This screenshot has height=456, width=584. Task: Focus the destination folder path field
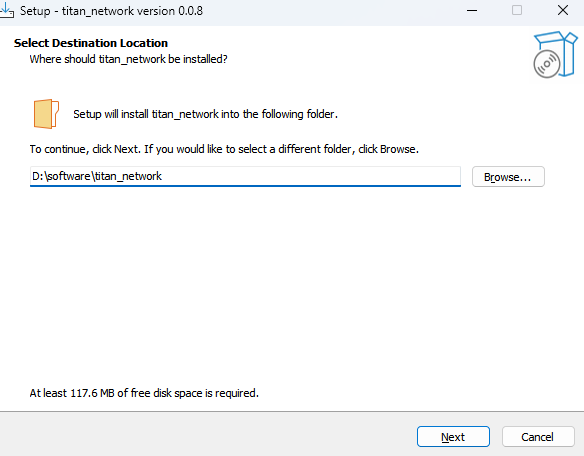pos(245,176)
